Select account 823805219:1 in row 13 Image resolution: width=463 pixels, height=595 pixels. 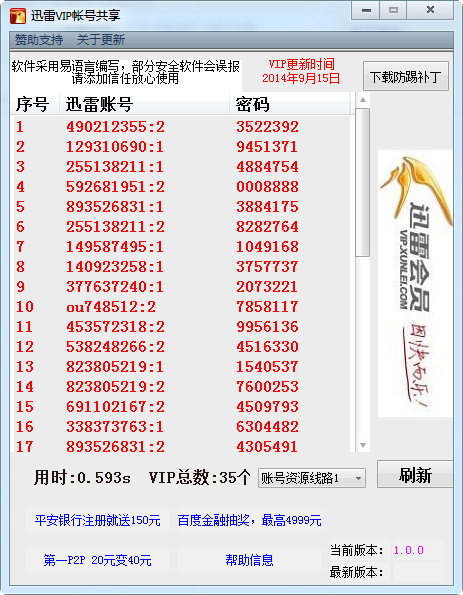click(x=115, y=367)
